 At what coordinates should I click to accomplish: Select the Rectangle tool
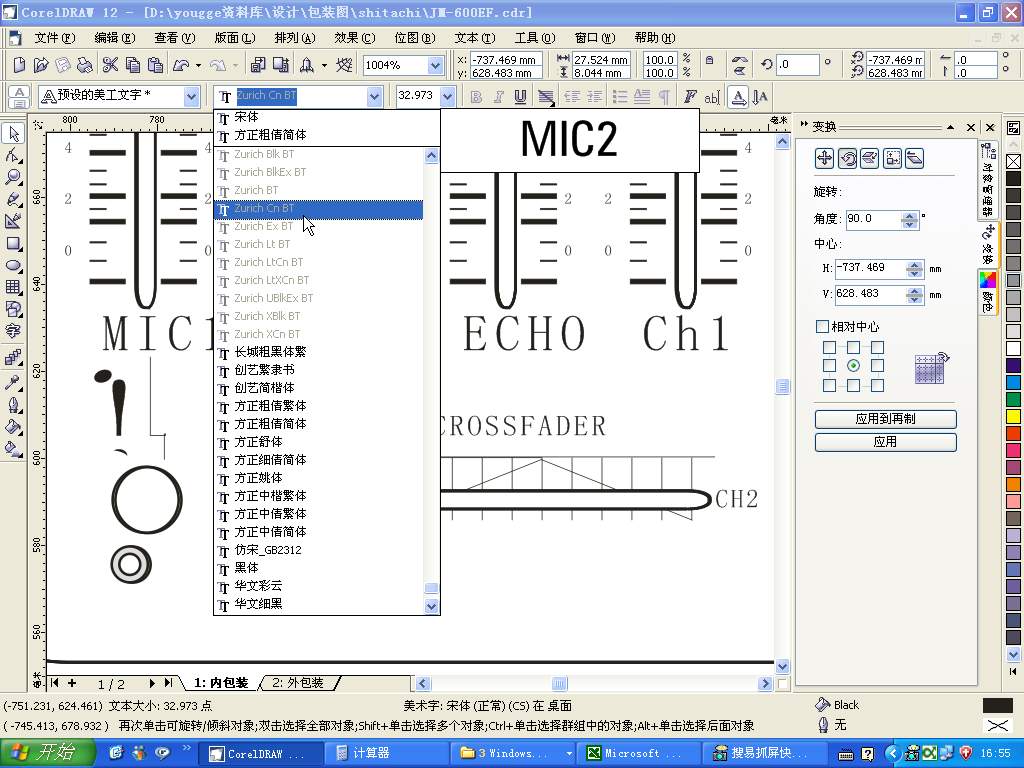pos(13,244)
